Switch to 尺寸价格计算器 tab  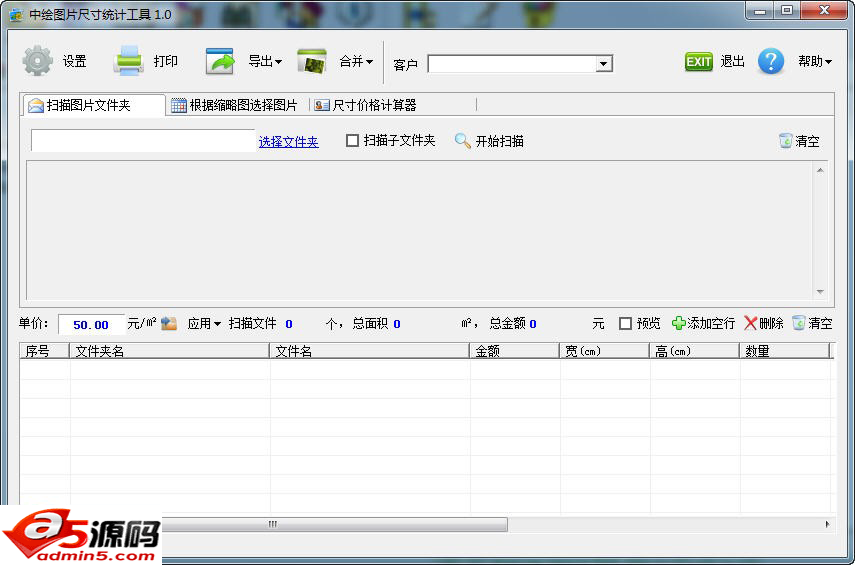tap(394, 105)
